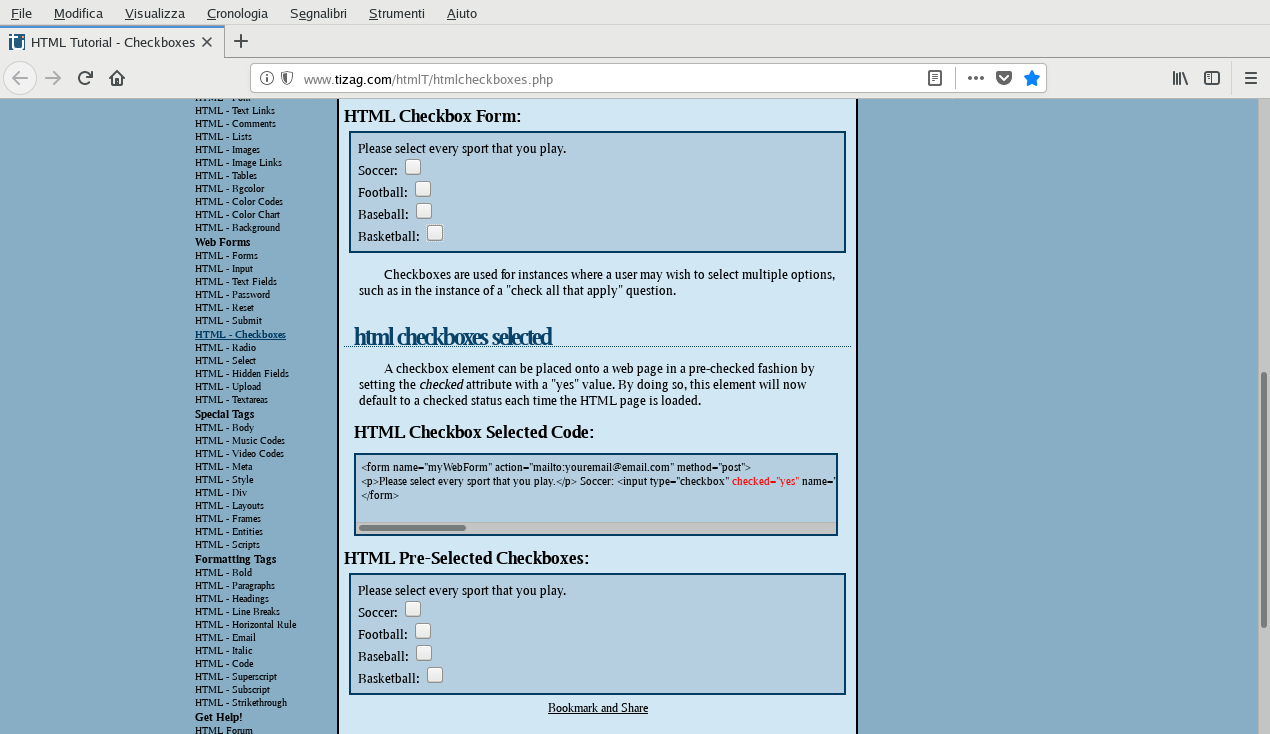Show sidebars button
1270x734 pixels.
tap(1212, 78)
